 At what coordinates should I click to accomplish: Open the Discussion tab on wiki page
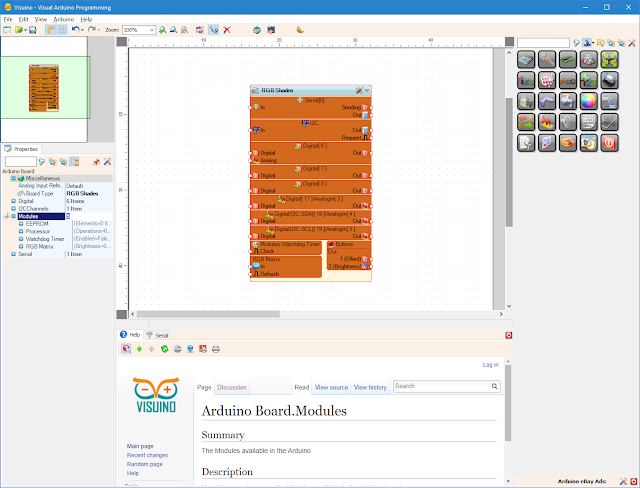pos(232,387)
